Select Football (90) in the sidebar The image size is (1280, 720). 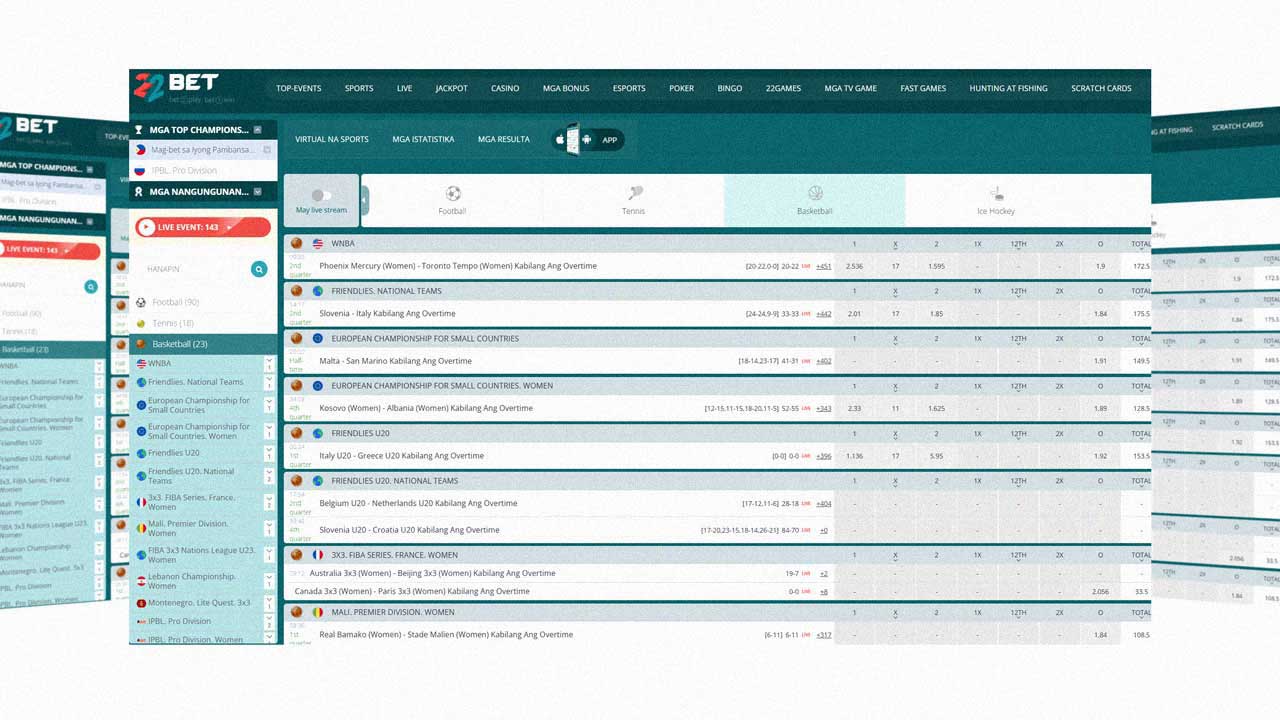point(175,302)
